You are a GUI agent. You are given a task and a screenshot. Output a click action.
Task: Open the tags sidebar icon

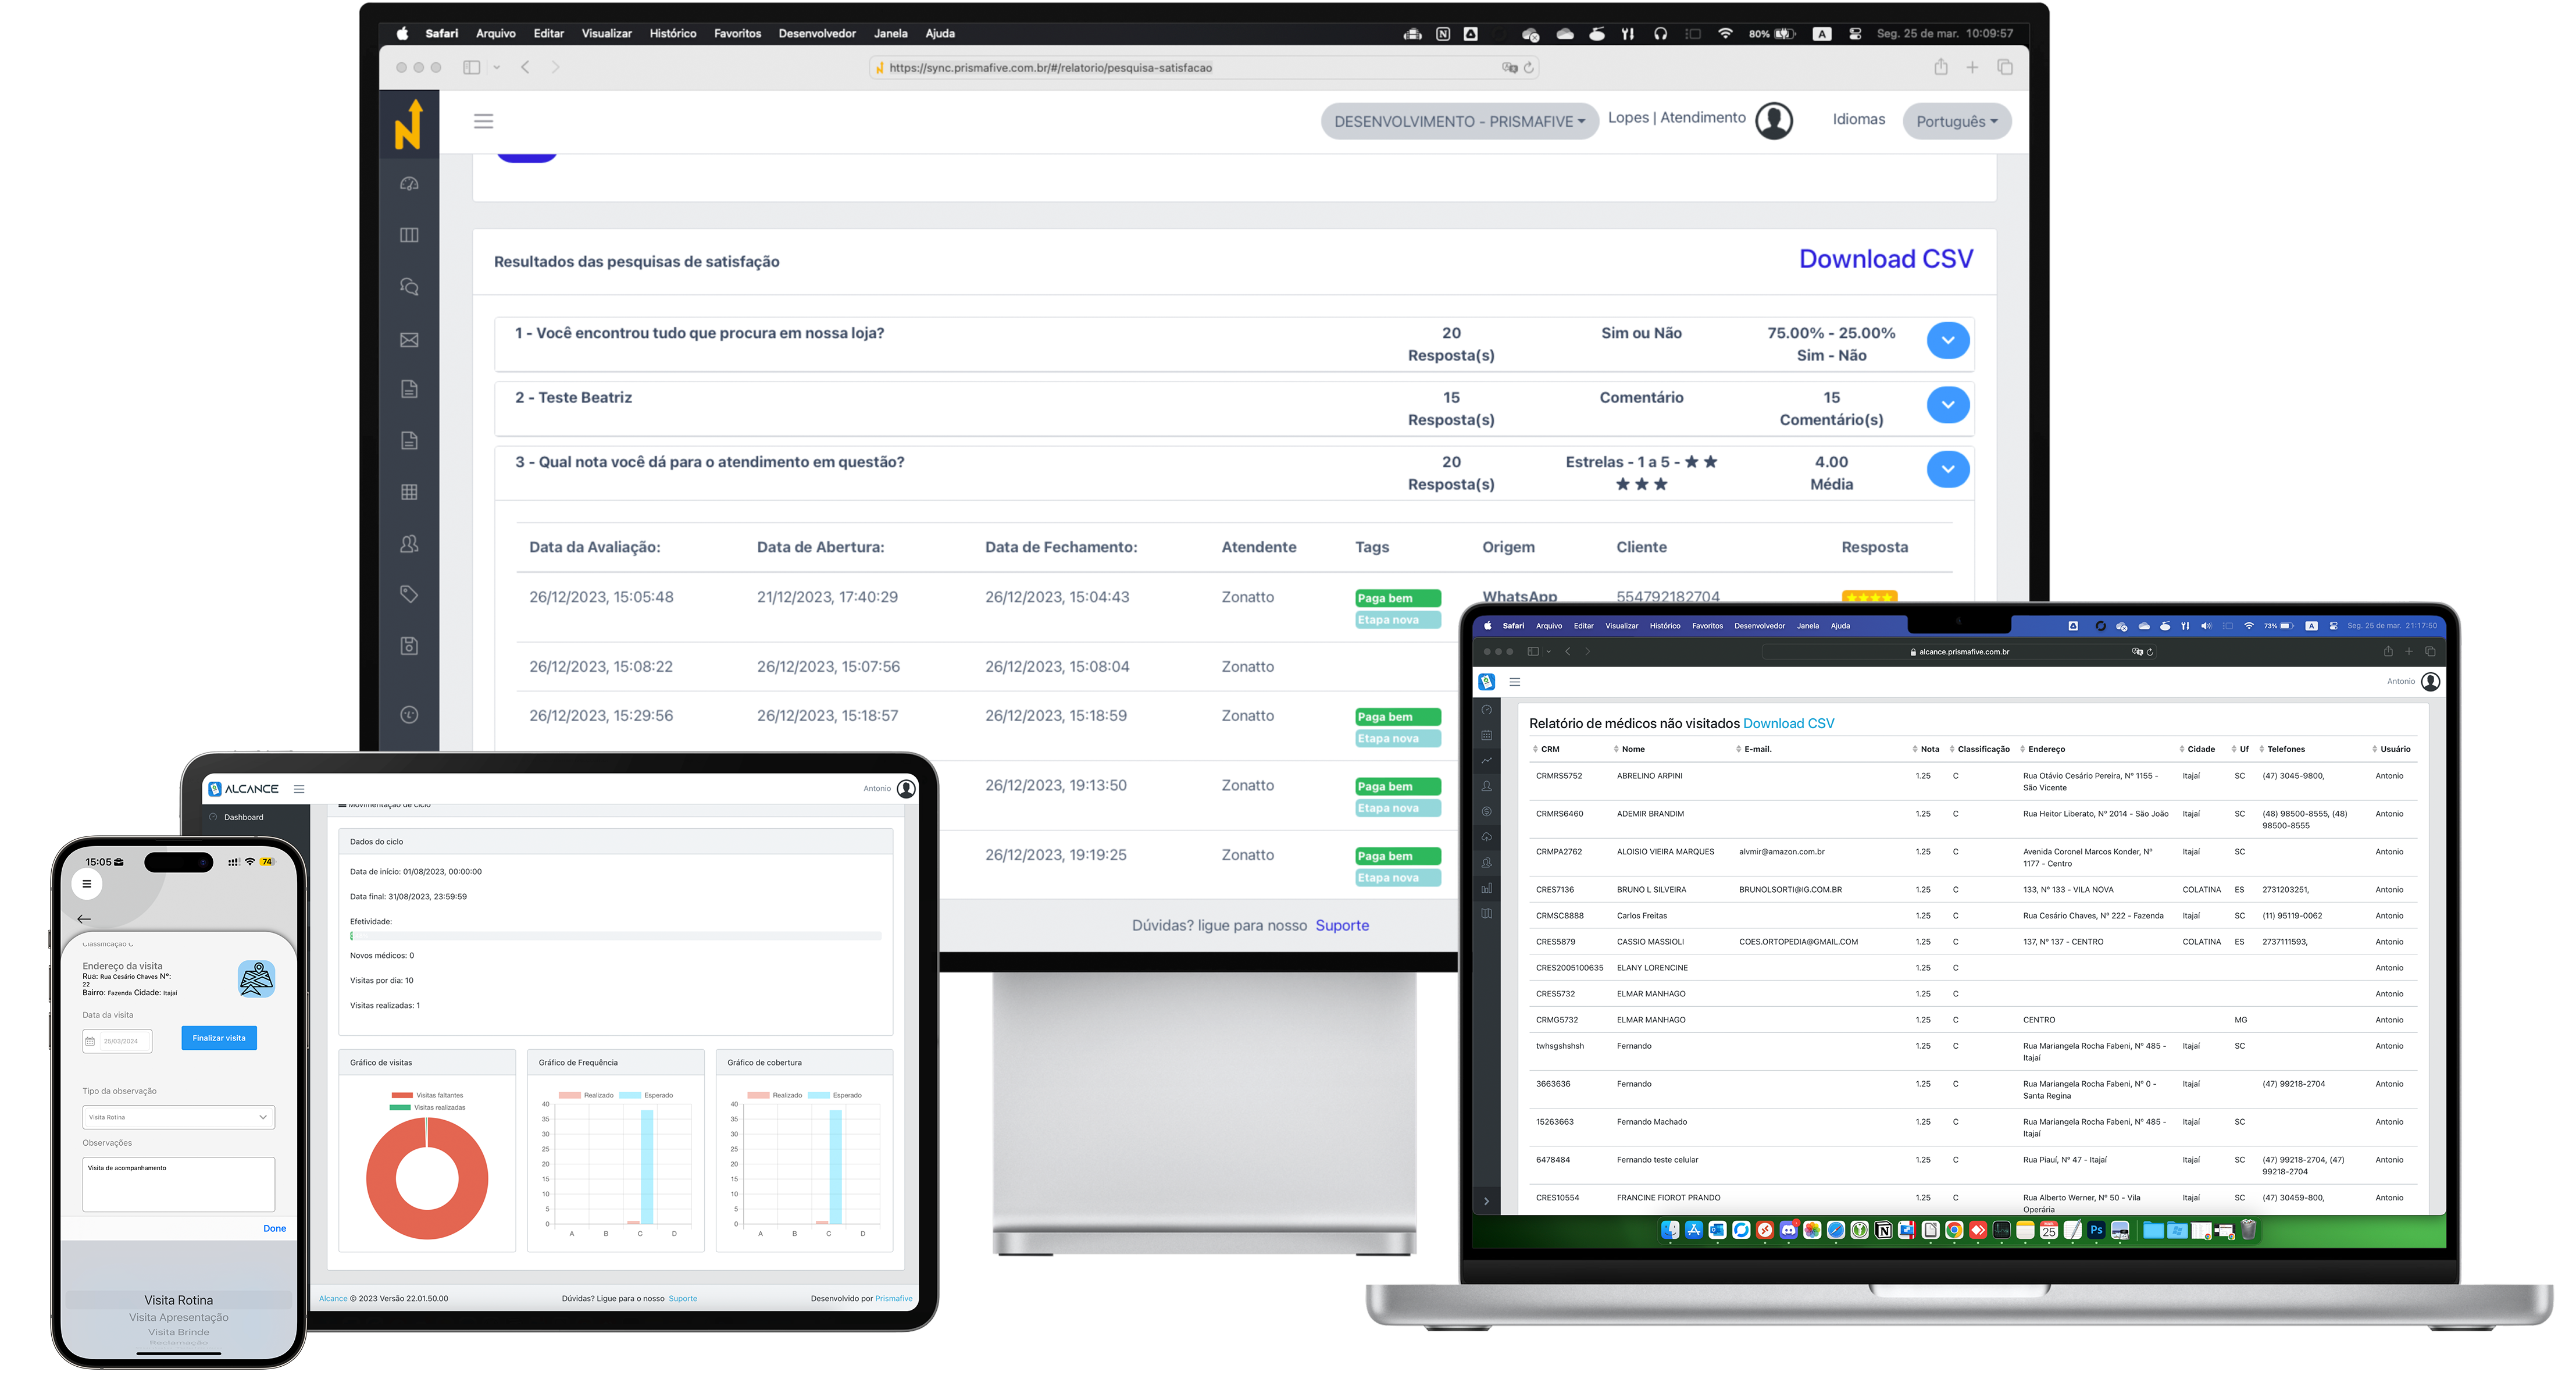coord(409,594)
